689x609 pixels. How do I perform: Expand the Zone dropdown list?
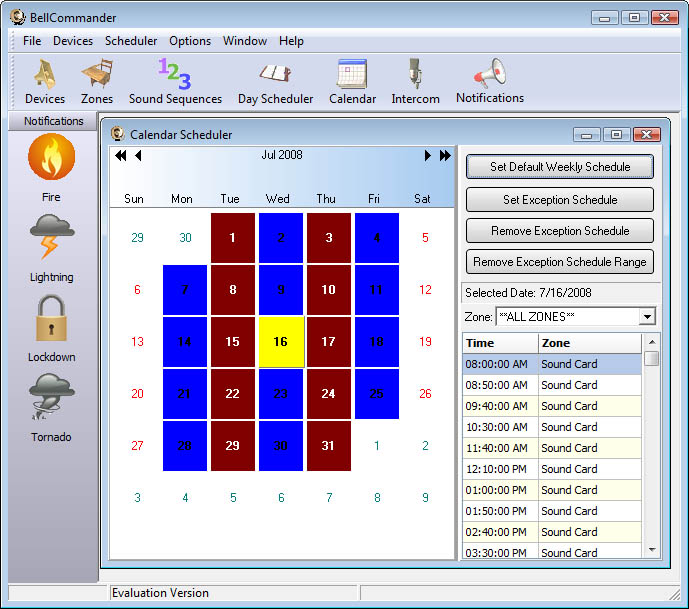point(647,317)
